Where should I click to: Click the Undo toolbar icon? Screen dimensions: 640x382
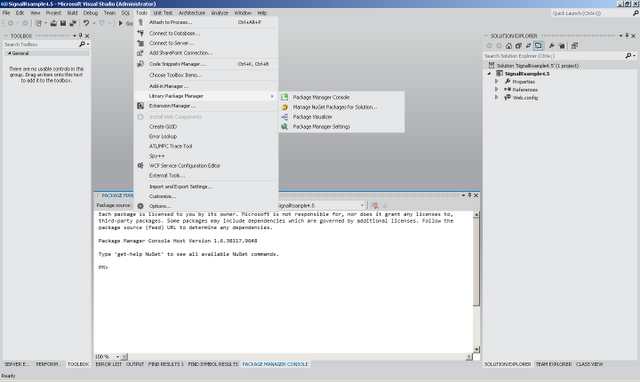click(x=86, y=23)
